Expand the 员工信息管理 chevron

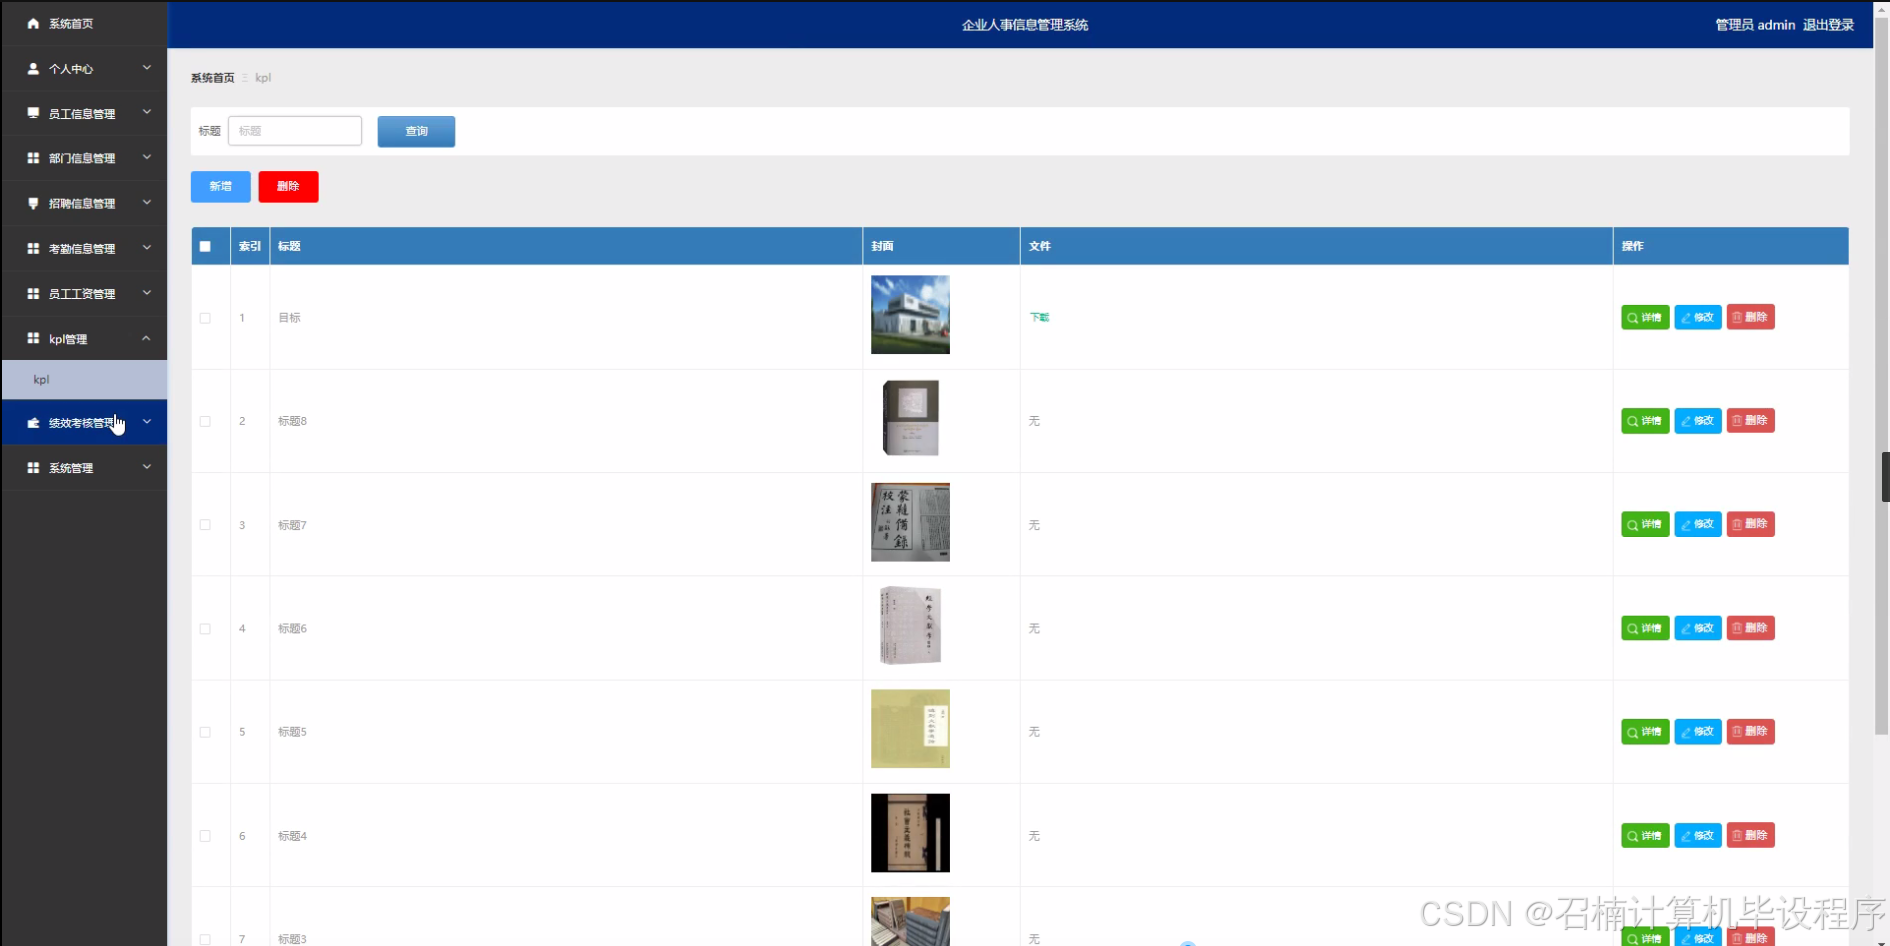(147, 112)
